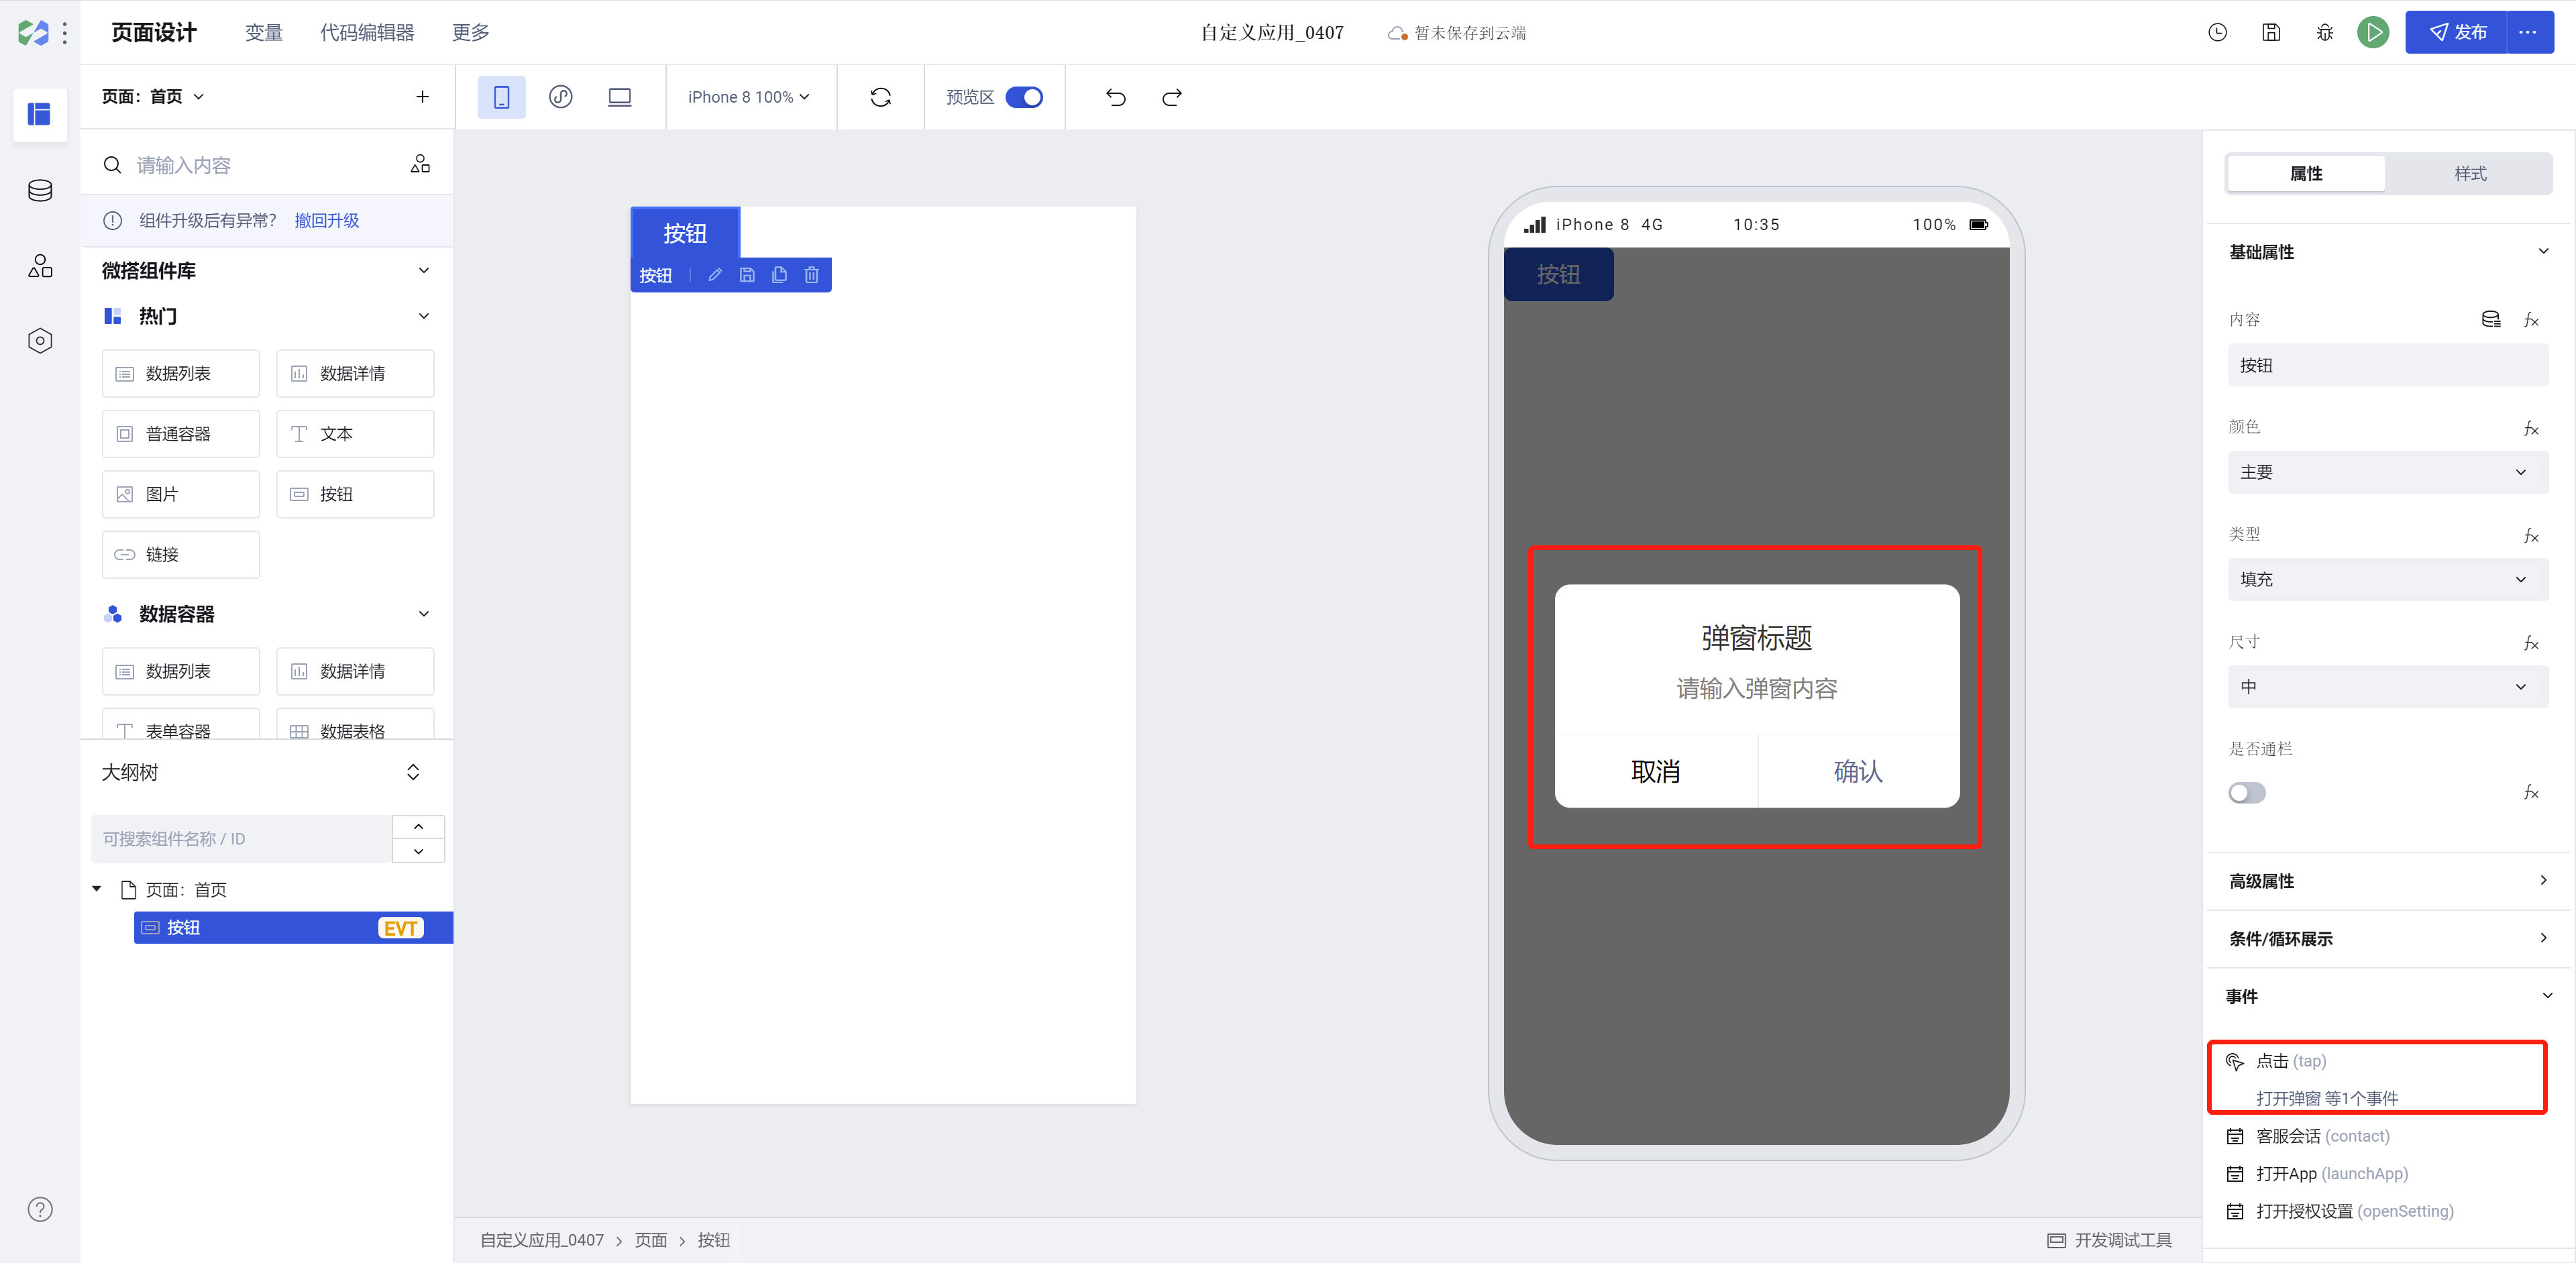The width and height of the screenshot is (2576, 1263).
Task: Open the page design sidebar icon
Action: tap(40, 114)
